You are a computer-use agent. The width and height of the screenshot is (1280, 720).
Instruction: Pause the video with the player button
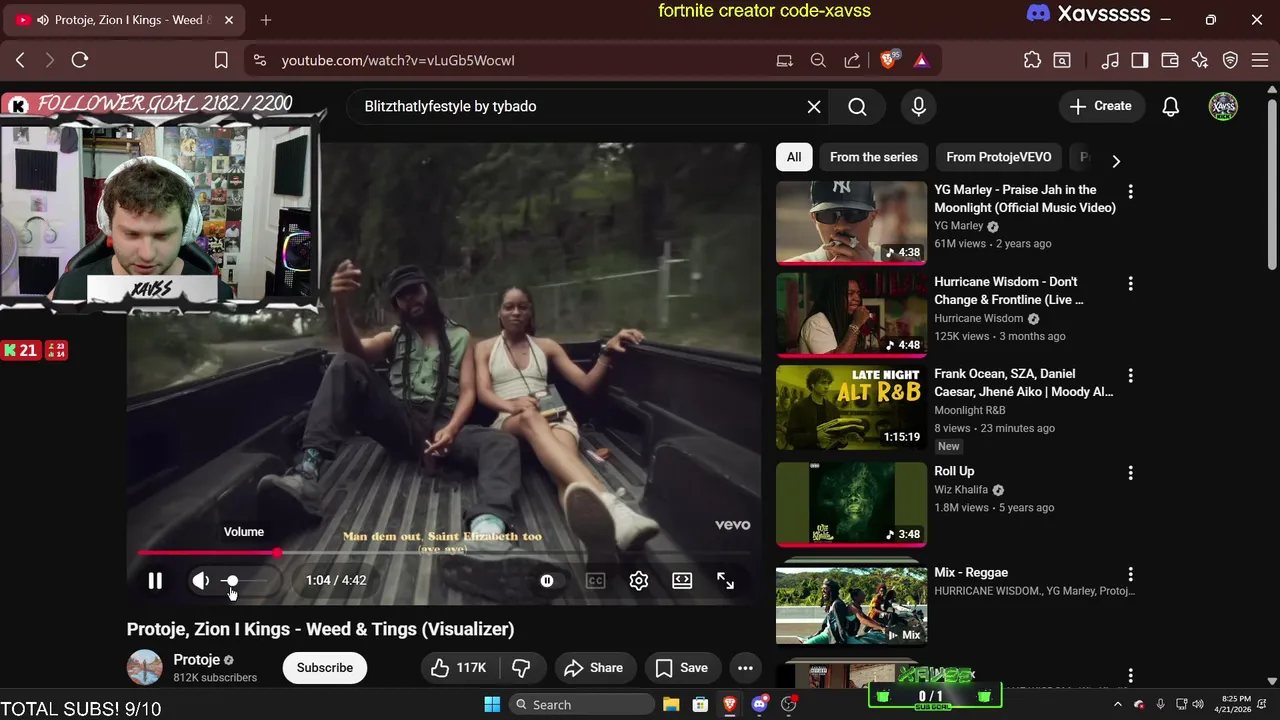tap(155, 581)
